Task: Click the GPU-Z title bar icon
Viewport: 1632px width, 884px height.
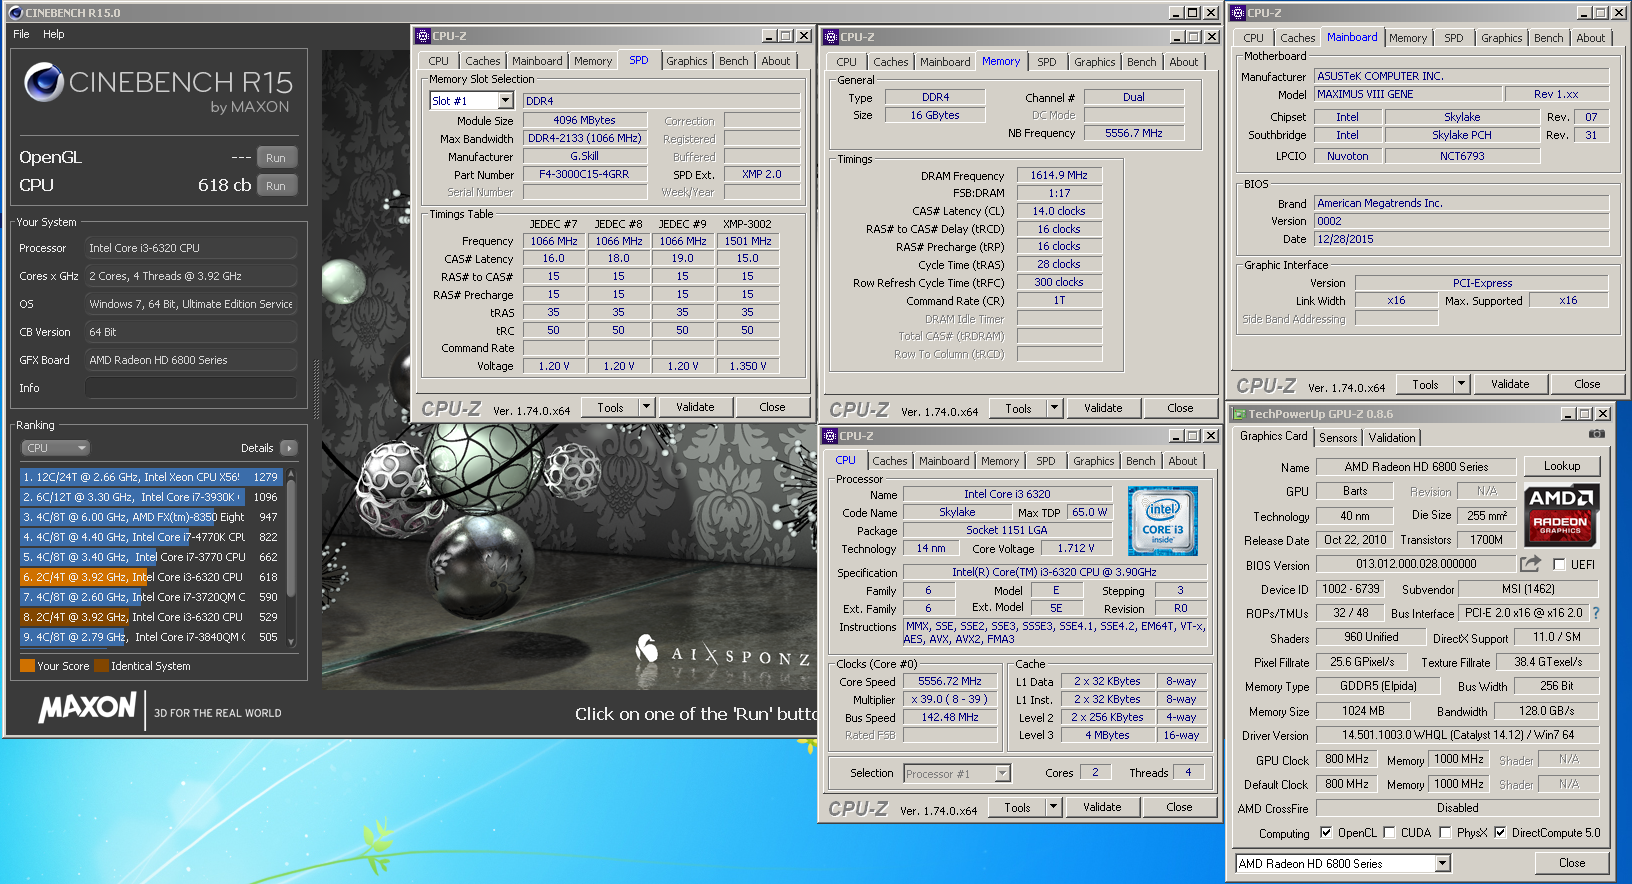Action: [1239, 414]
